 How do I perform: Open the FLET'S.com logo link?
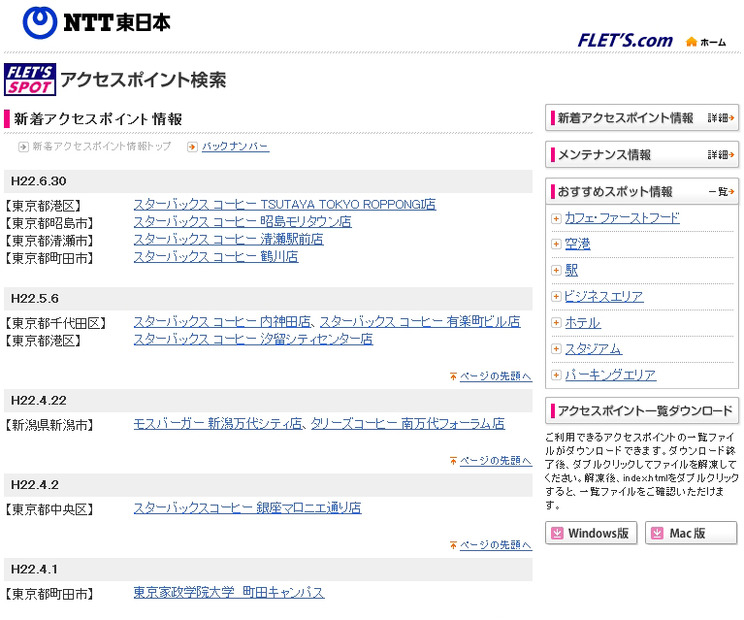point(625,41)
